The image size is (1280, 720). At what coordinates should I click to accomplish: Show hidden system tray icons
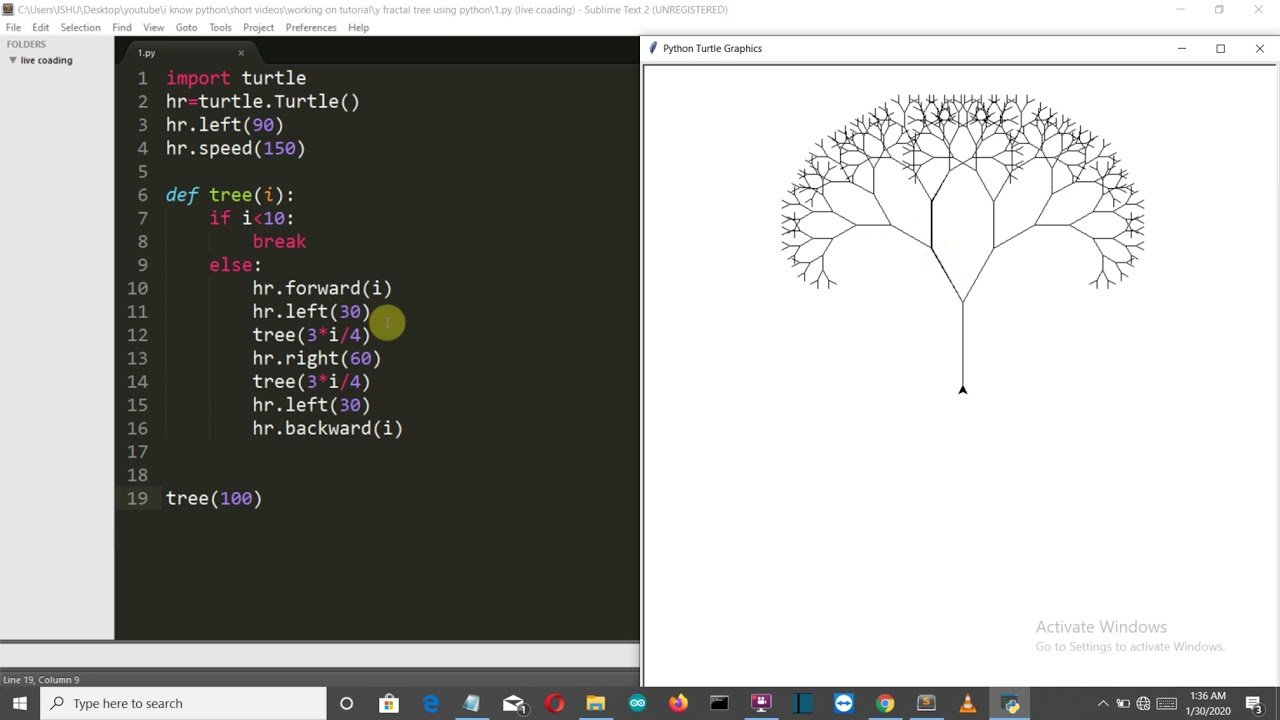click(1103, 703)
